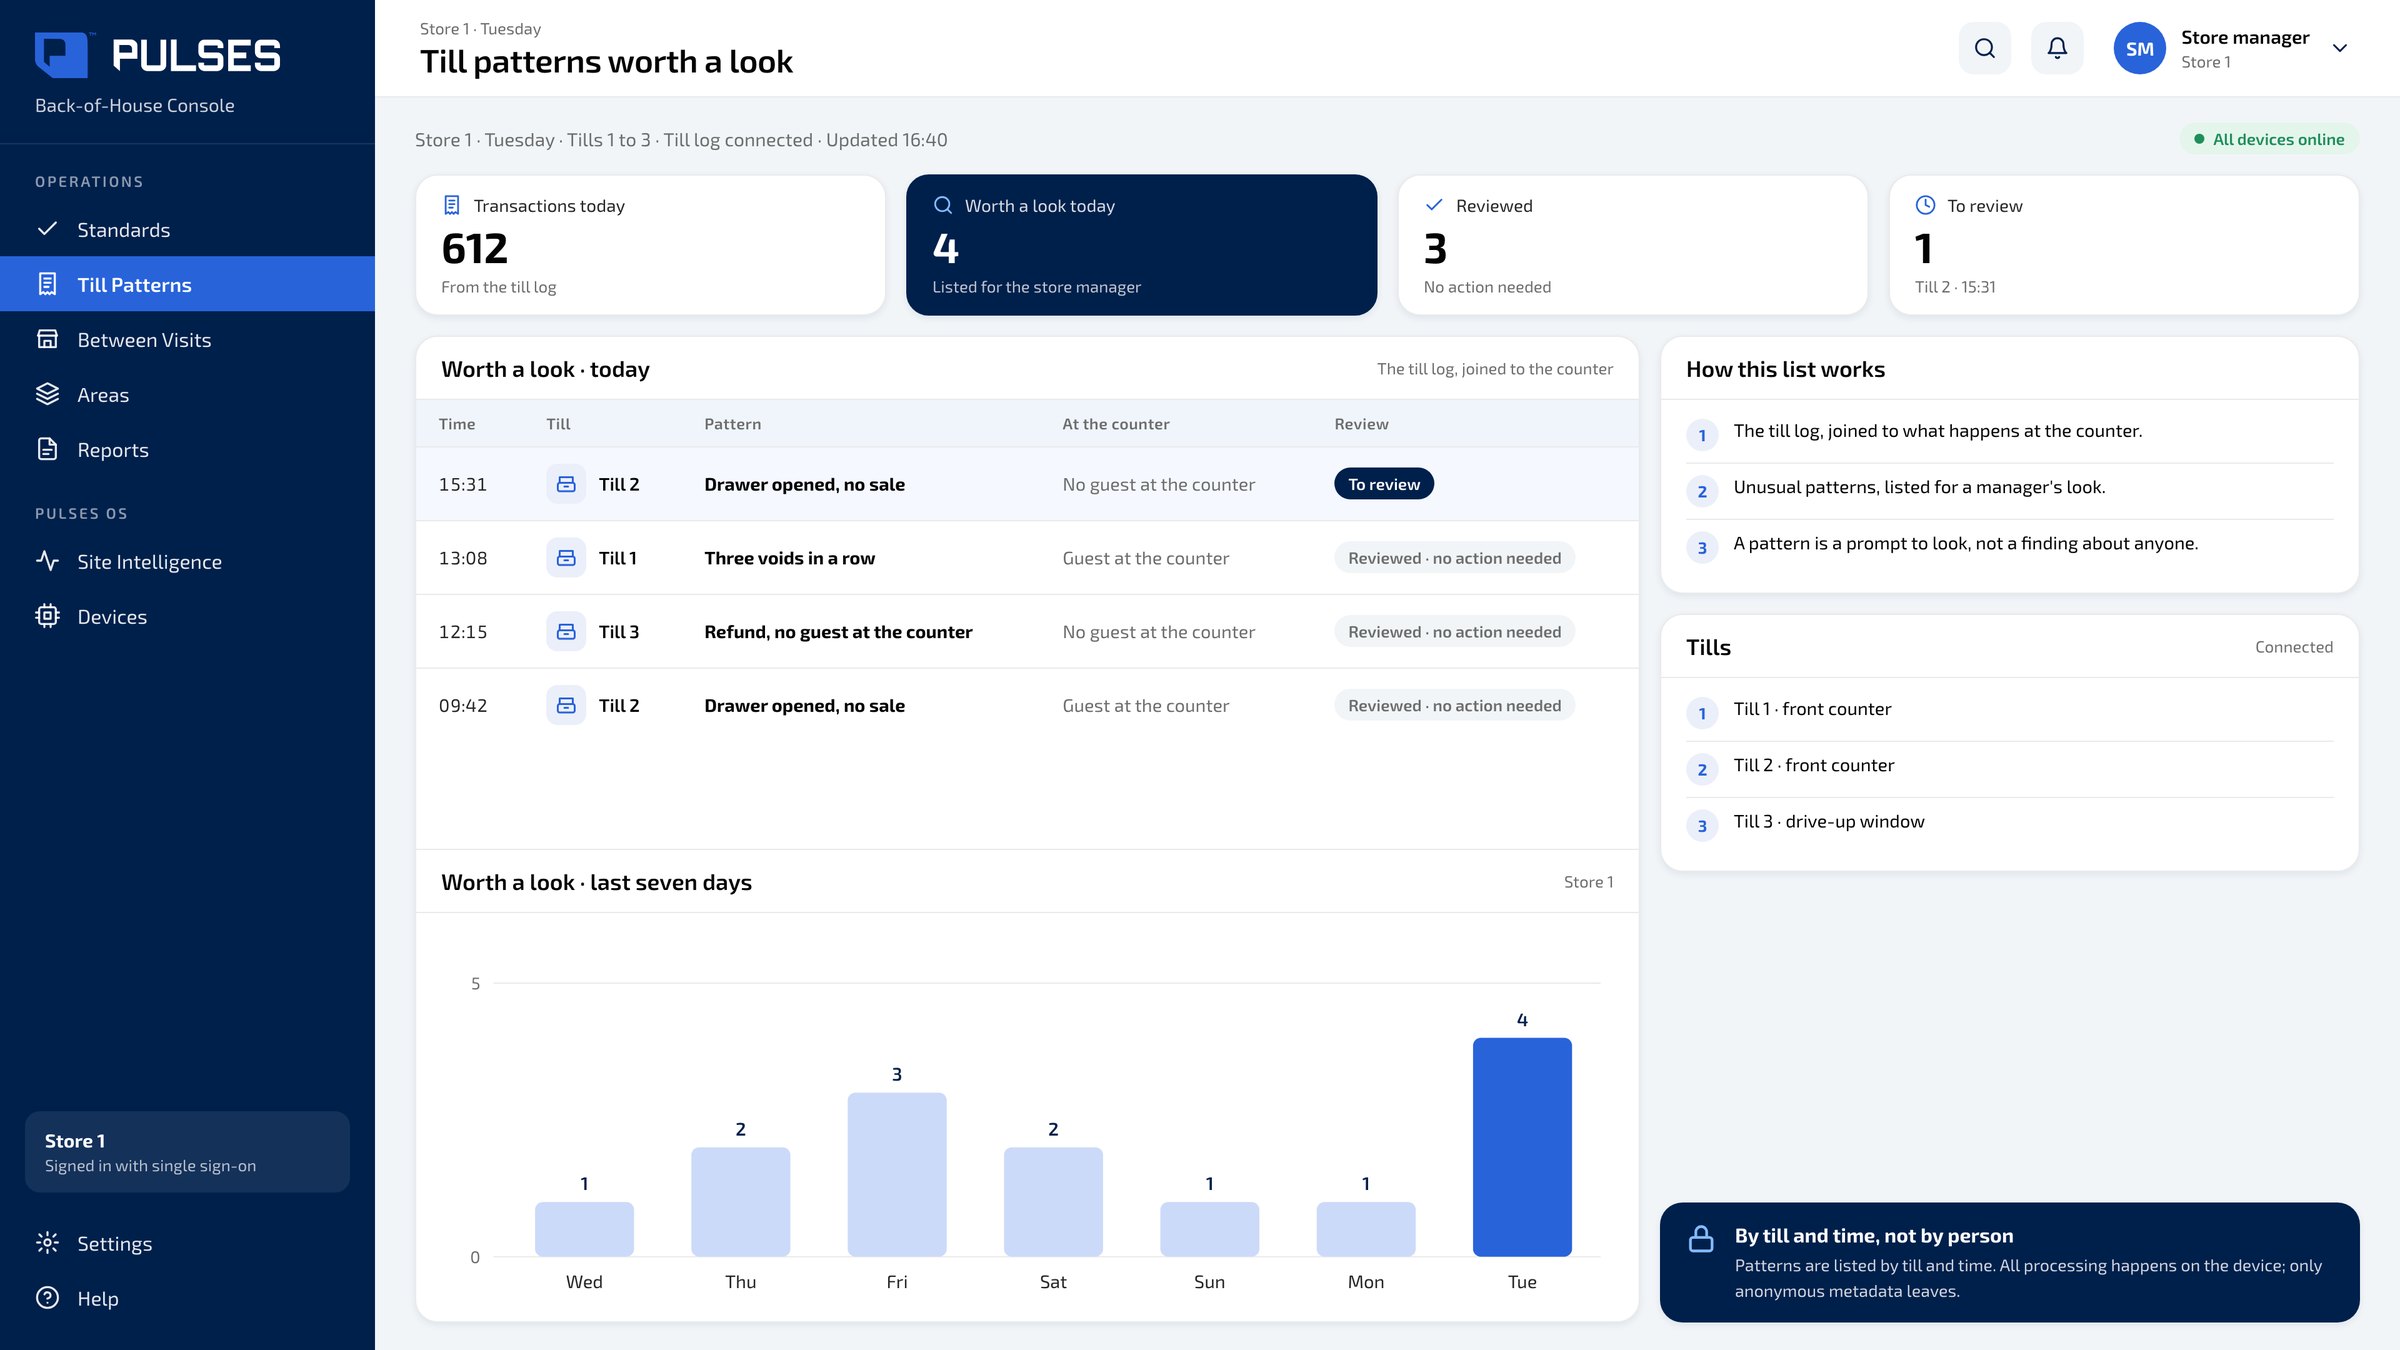
Task: Open Reports from sidebar
Action: tap(187, 449)
